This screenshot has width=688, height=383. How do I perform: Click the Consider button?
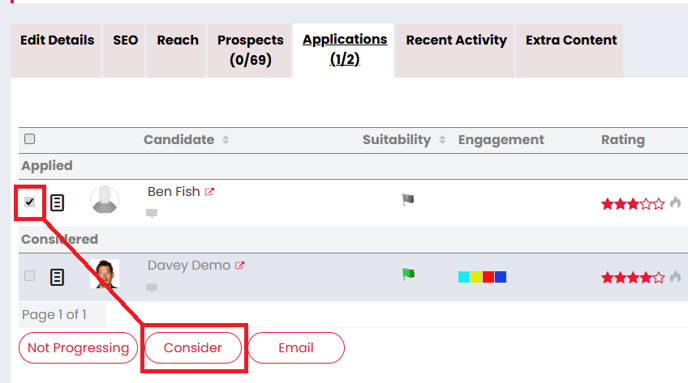pos(193,348)
